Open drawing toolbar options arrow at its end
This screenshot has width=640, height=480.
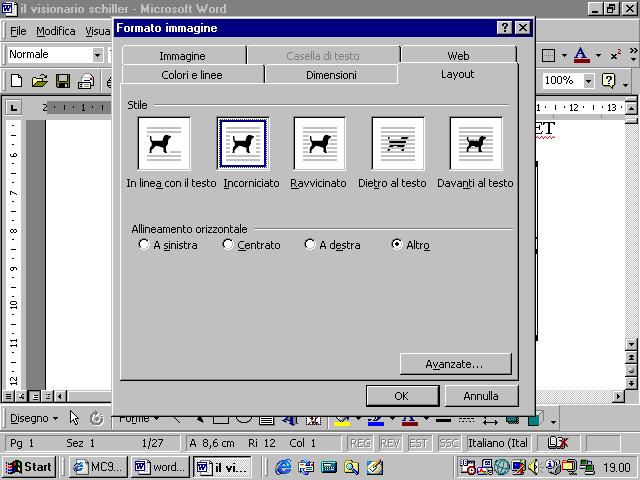(x=553, y=422)
